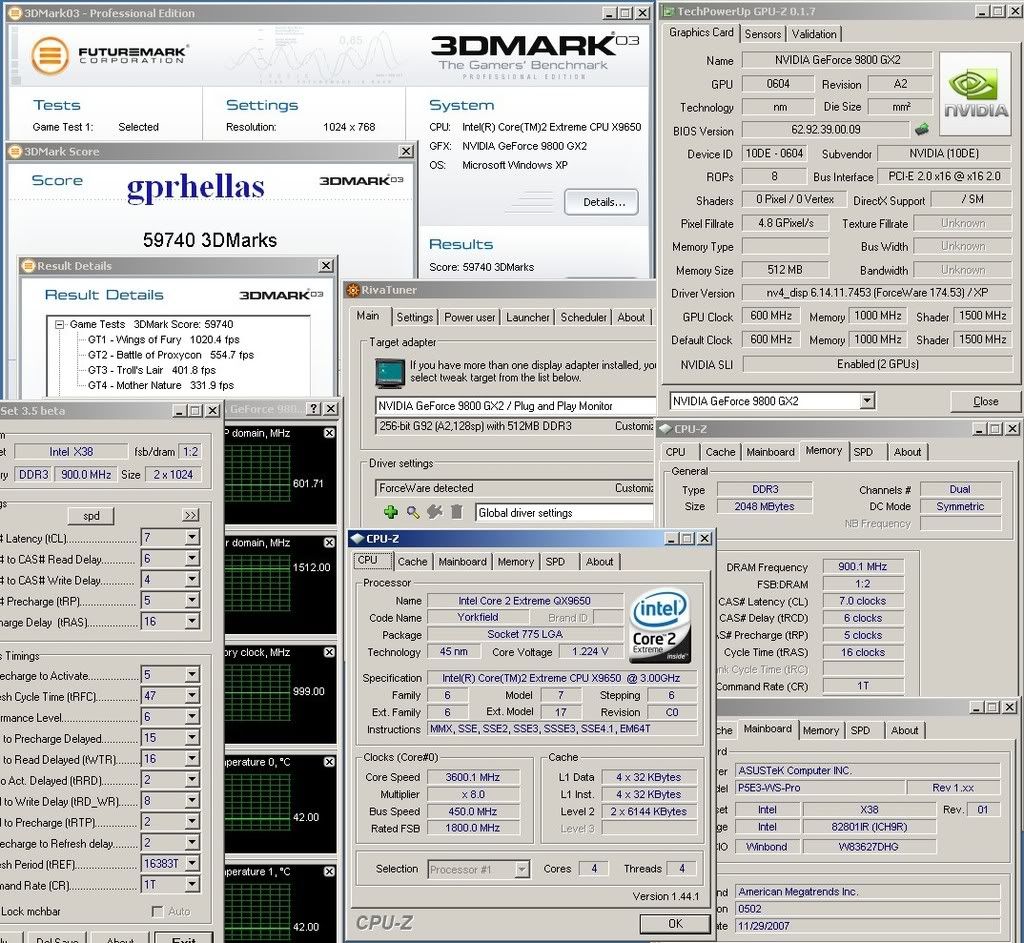
Task: Open the GPU-Z adapter selection dropdown
Action: 867,401
